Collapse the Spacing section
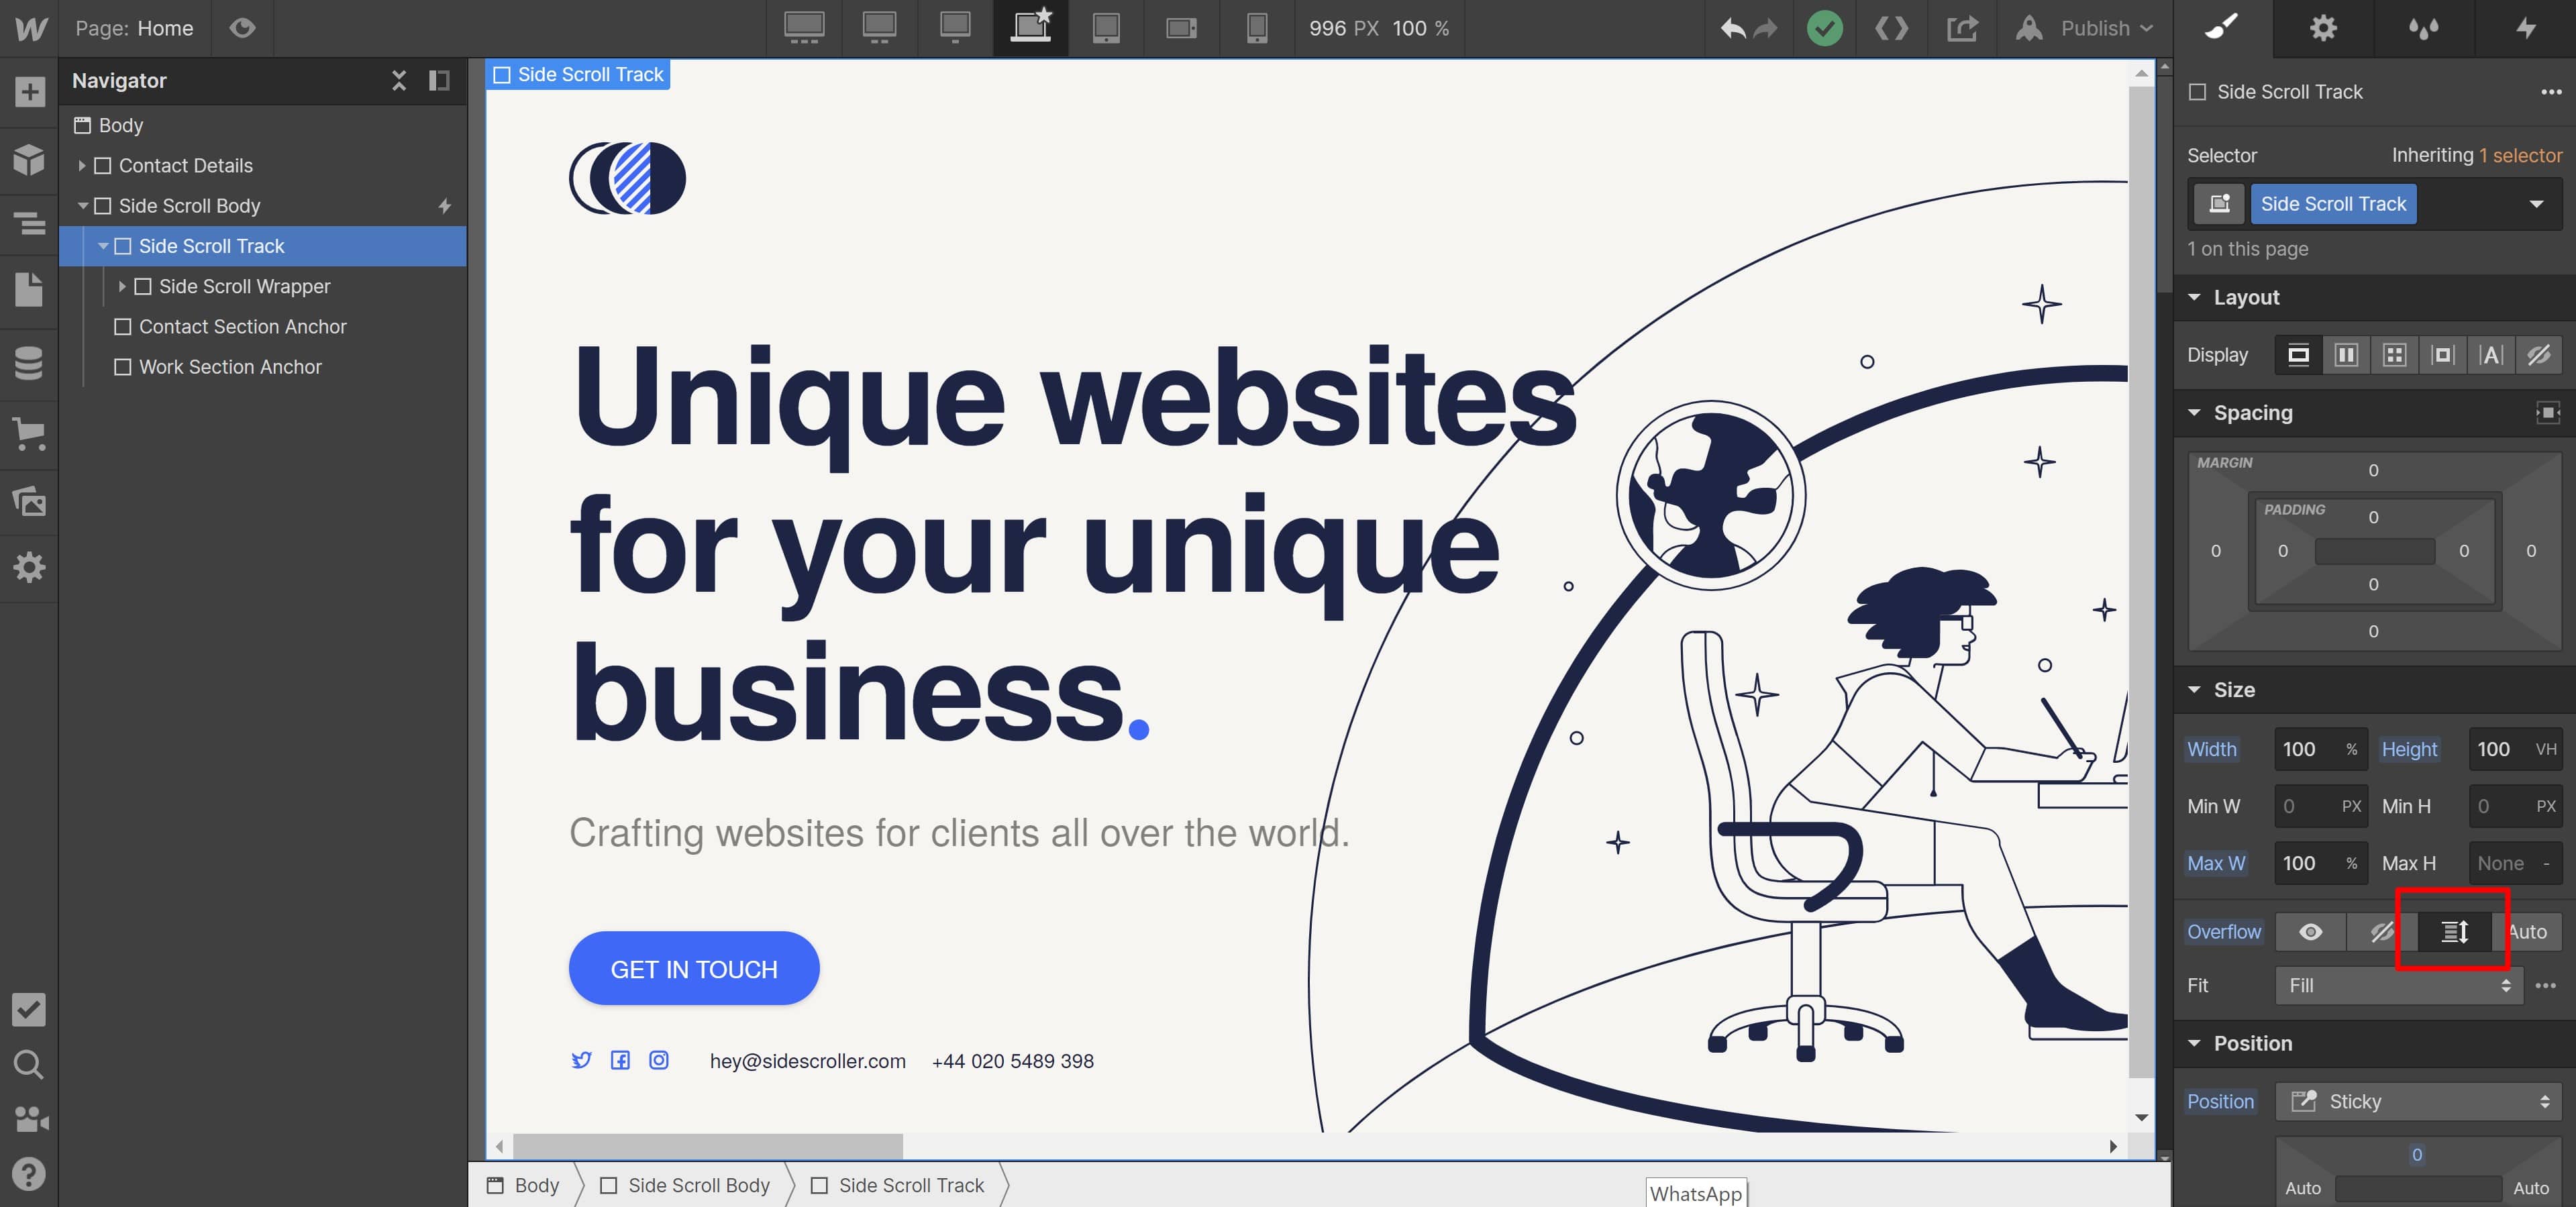Image resolution: width=2576 pixels, height=1207 pixels. point(2195,412)
